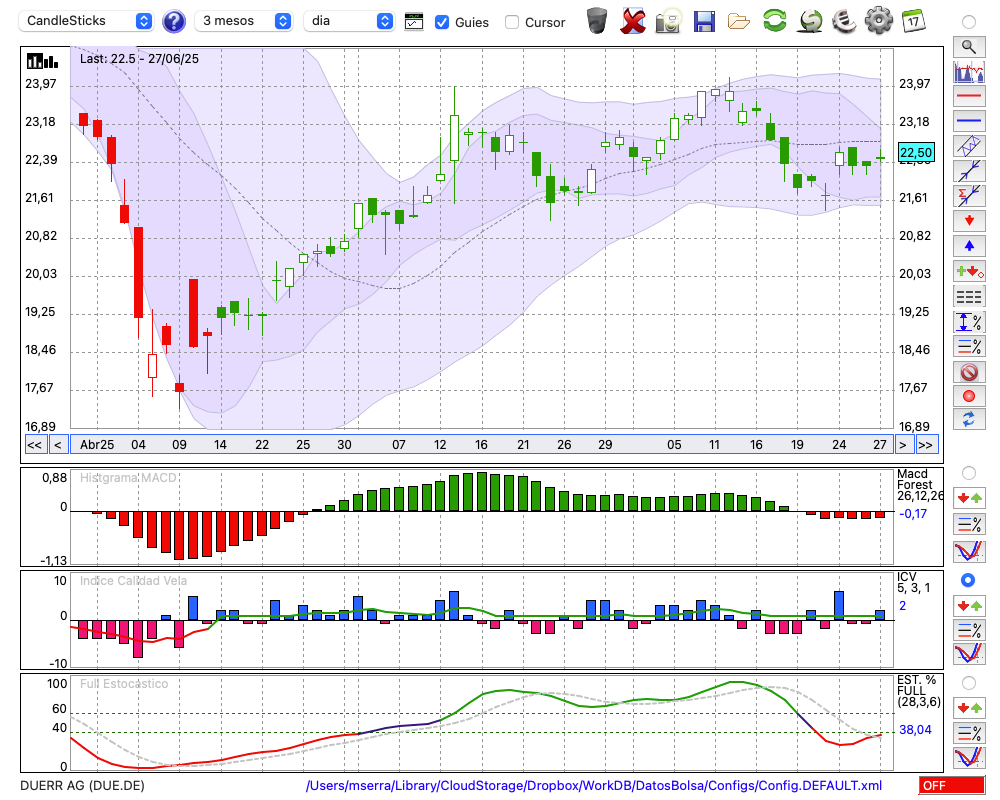Select the radio button next to the price chart
Screen dimensions: 1000x800
[968, 22]
